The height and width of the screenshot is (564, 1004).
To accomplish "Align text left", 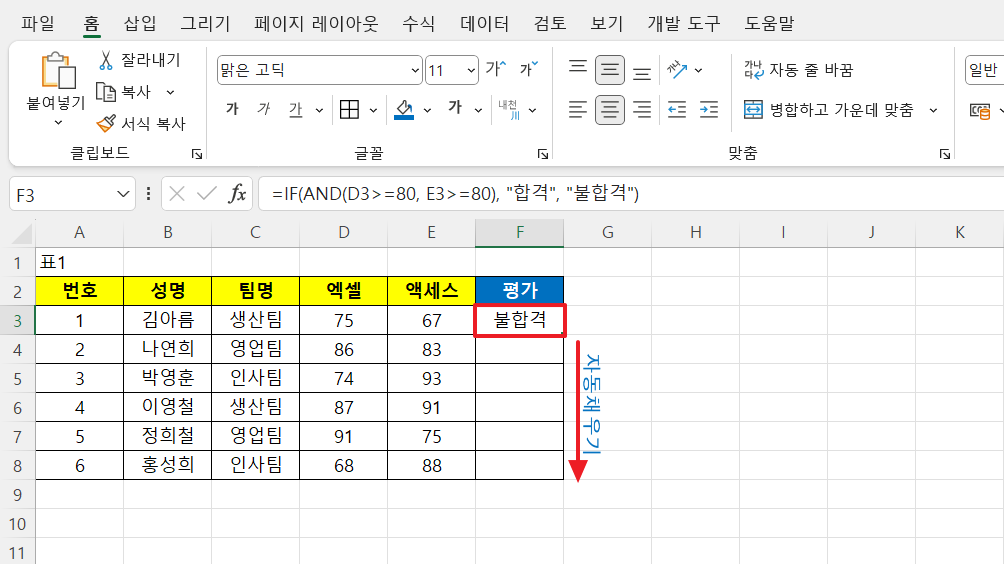I will point(578,109).
